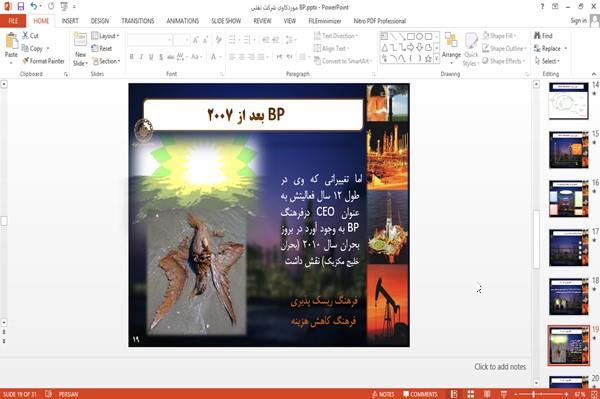Pick the oval shape in shapes gallery

point(419,37)
